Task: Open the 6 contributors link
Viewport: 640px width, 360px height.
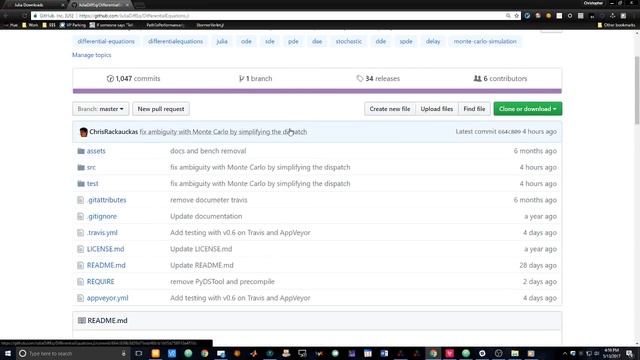Action: pos(500,78)
